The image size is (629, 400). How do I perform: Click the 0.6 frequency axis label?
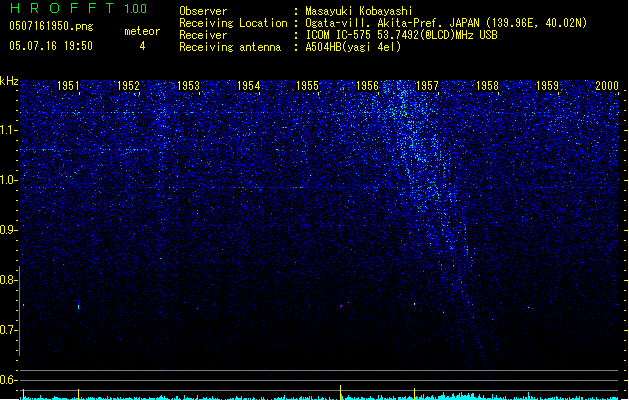tap(8, 380)
